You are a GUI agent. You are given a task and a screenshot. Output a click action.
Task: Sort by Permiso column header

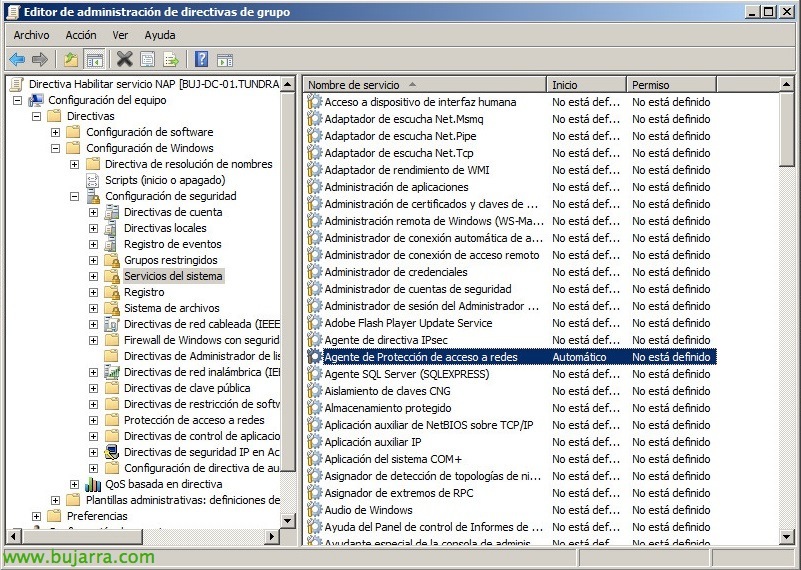click(x=672, y=85)
